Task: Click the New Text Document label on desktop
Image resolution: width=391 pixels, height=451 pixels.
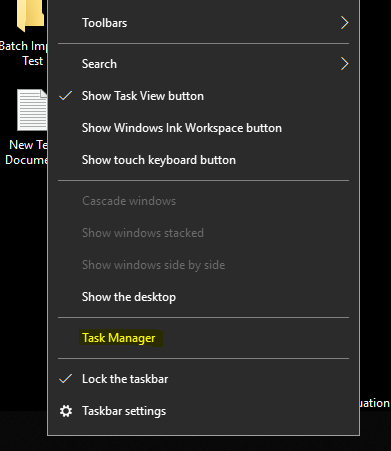Action: 26,152
